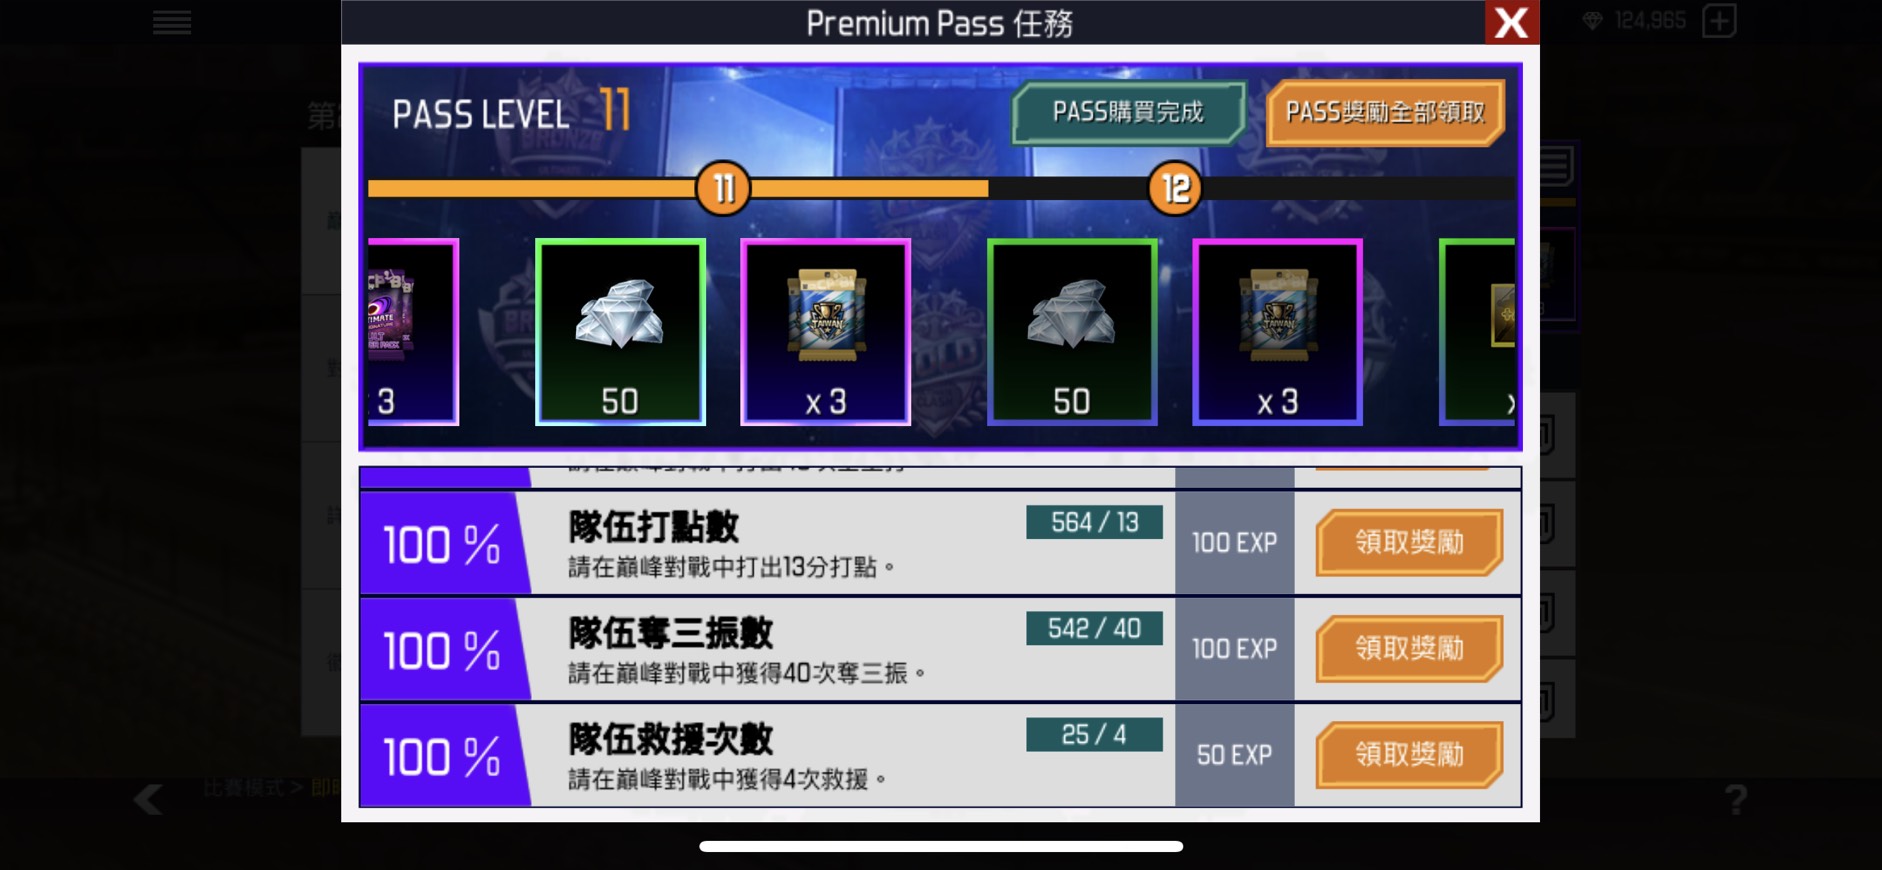The width and height of the screenshot is (1882, 870).
Task: Click the level 11 progress marker
Action: tap(723, 188)
